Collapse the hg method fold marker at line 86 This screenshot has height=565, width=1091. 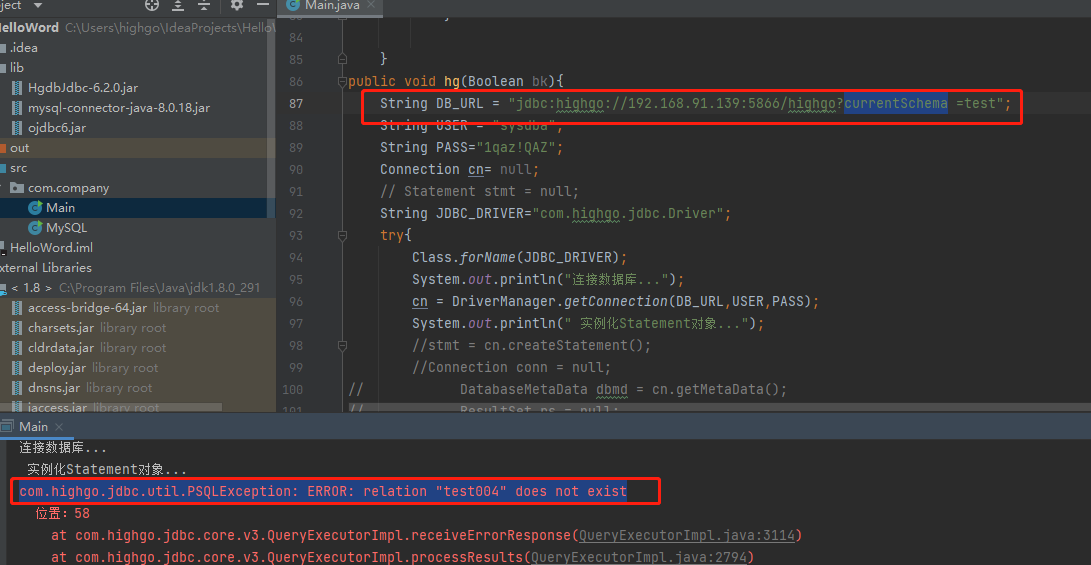pyautogui.click(x=342, y=81)
